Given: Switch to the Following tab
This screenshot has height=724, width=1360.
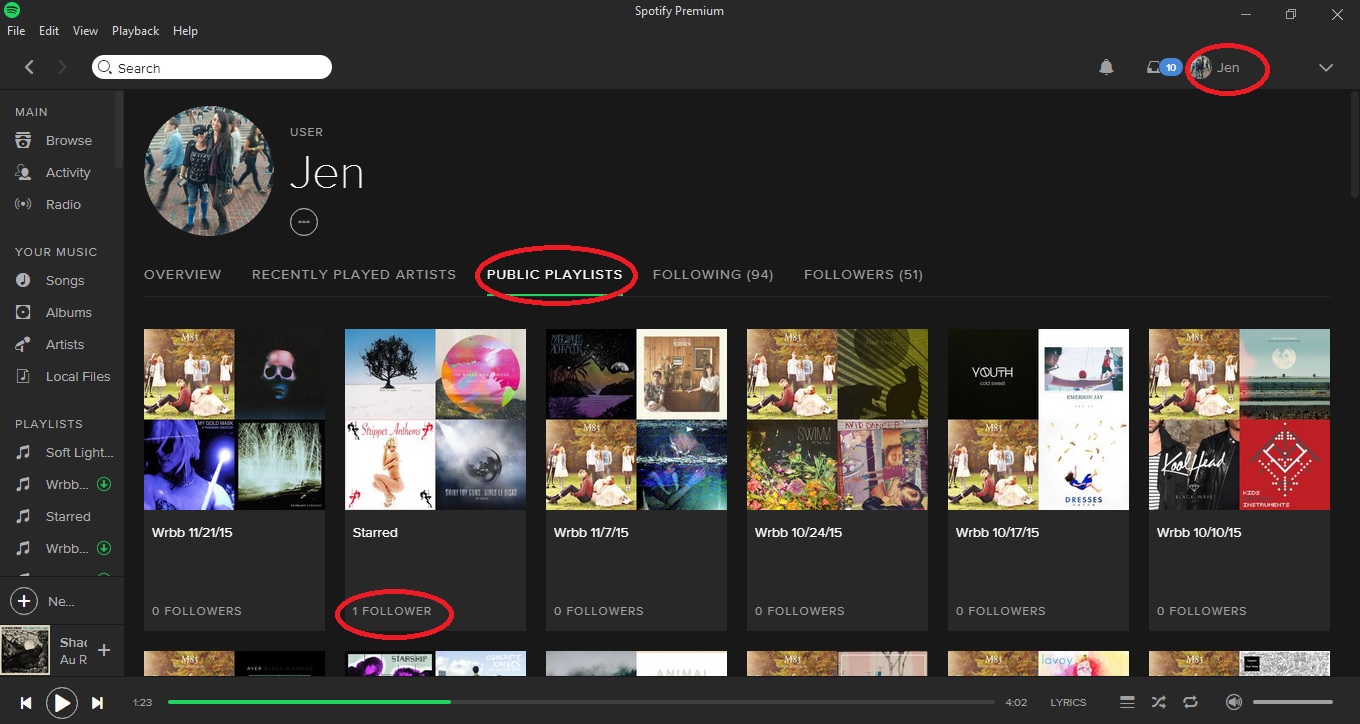Looking at the screenshot, I should (x=713, y=274).
